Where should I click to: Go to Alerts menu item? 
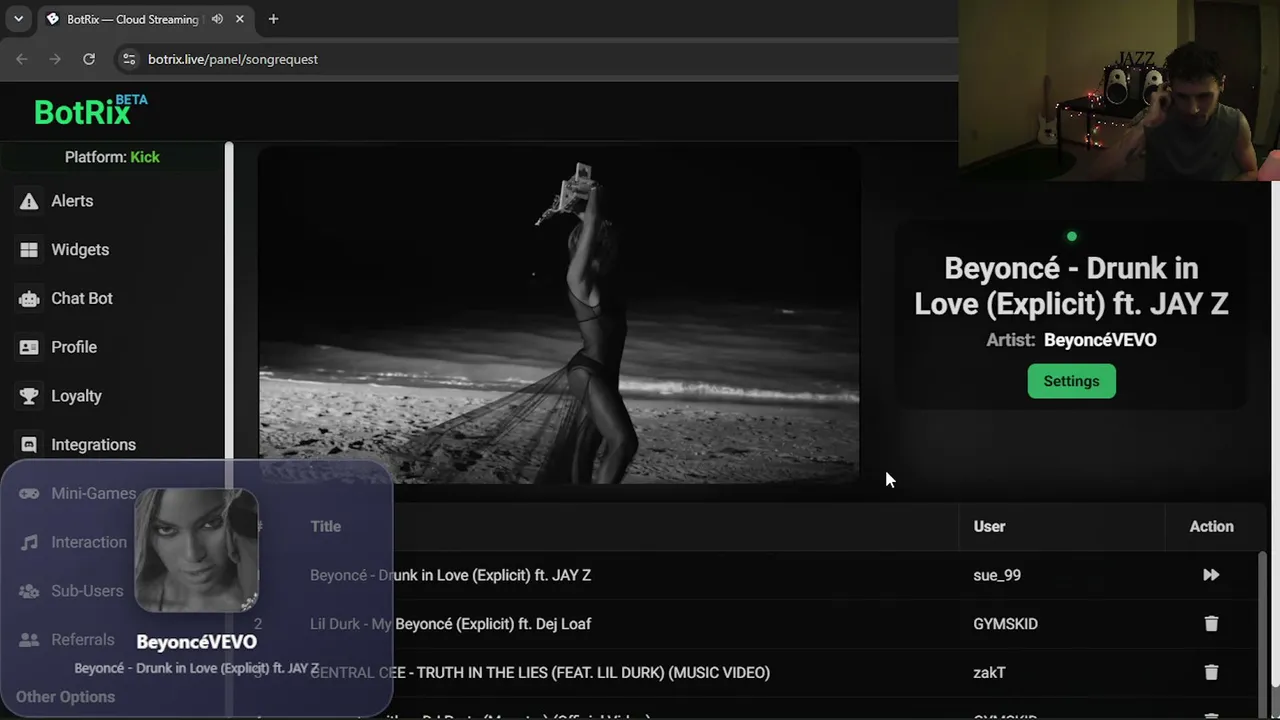(72, 201)
